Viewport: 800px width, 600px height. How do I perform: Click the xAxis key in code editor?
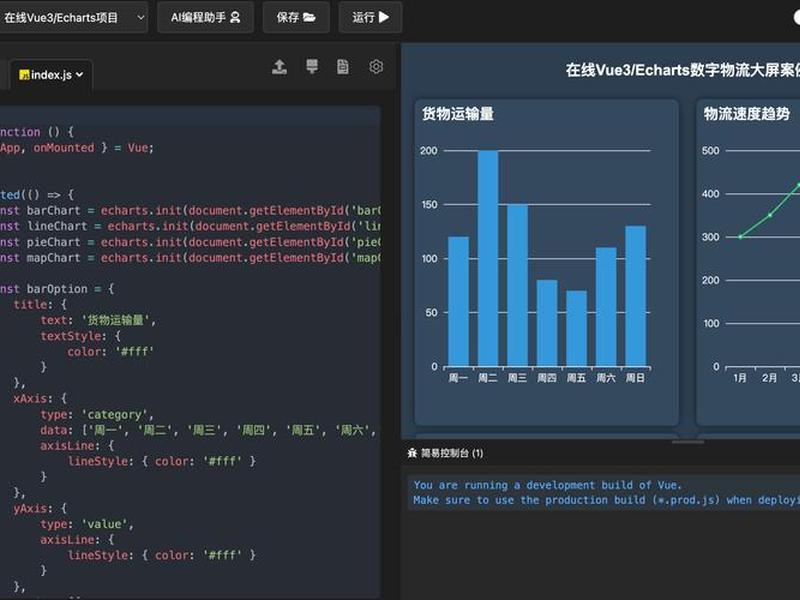click(x=30, y=398)
